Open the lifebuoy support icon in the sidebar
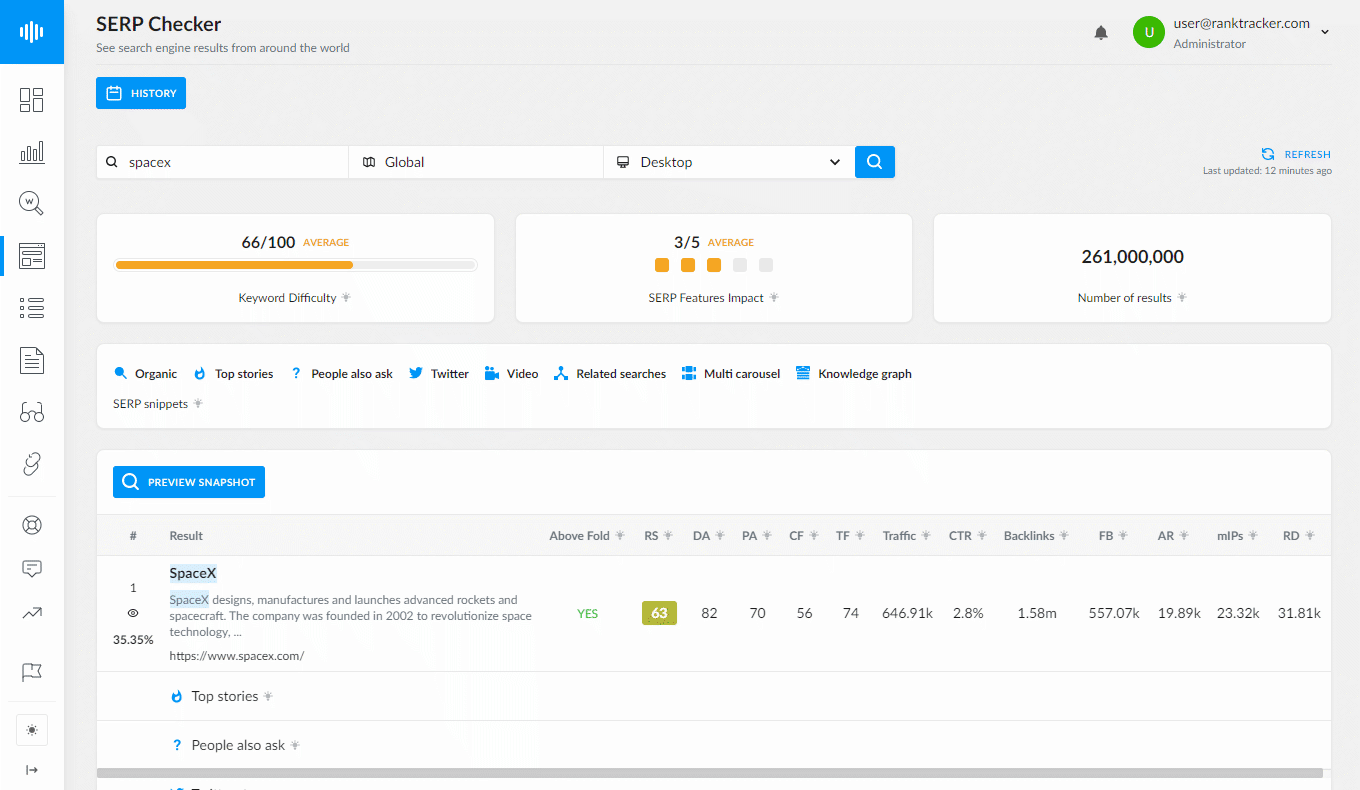This screenshot has width=1360, height=790. pos(32,525)
